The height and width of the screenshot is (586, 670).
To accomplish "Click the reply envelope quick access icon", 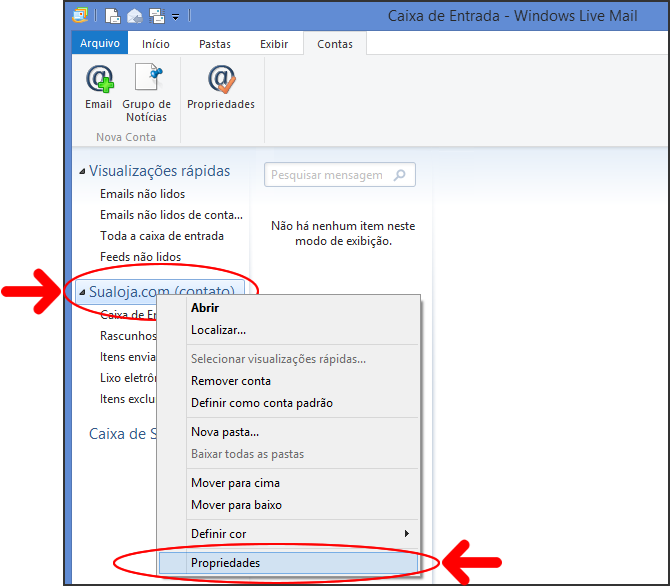I will [x=135, y=16].
